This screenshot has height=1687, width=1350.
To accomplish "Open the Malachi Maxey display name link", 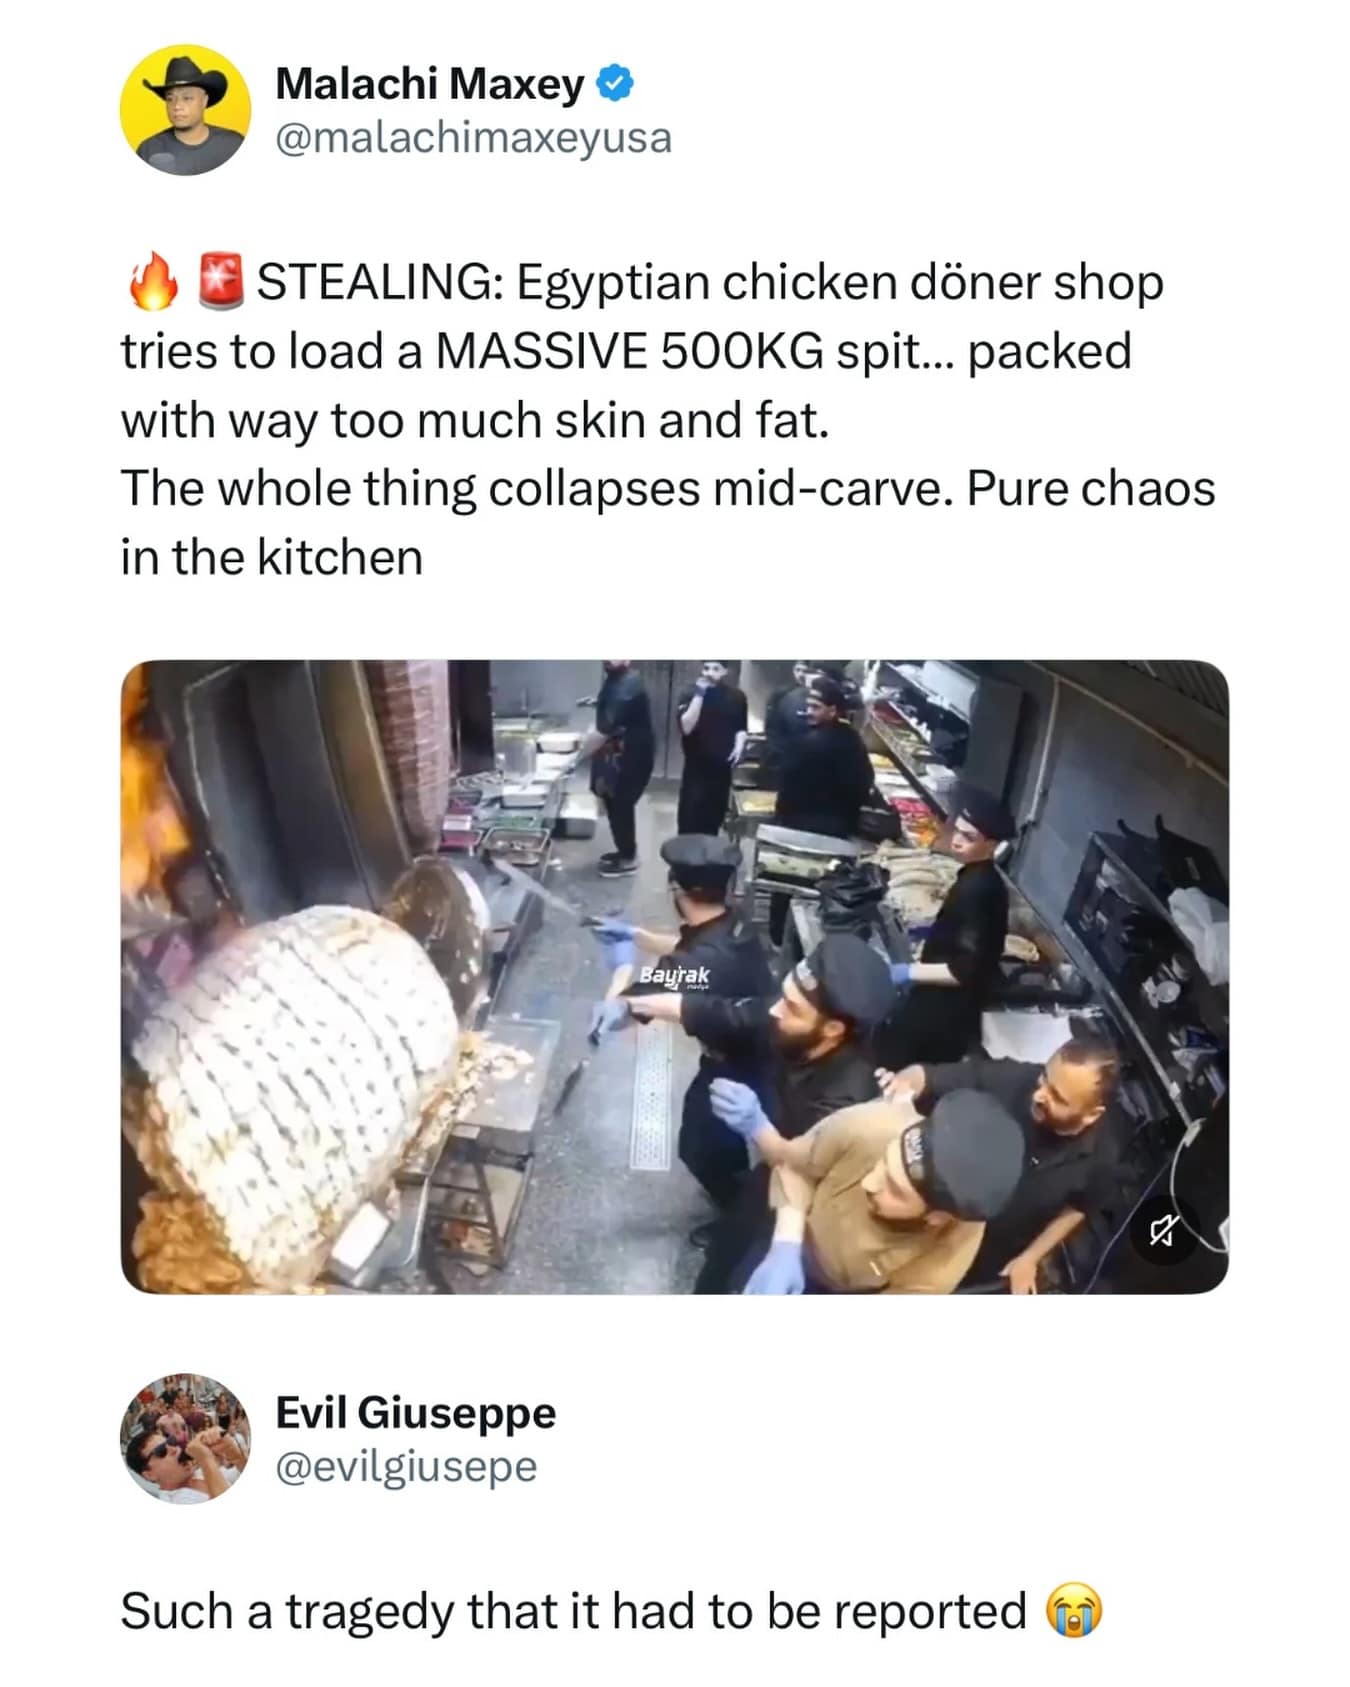I will [429, 84].
